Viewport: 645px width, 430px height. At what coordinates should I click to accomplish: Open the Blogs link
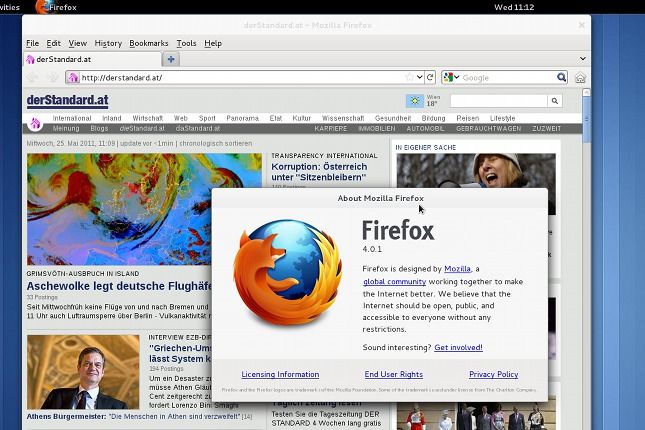click(99, 128)
